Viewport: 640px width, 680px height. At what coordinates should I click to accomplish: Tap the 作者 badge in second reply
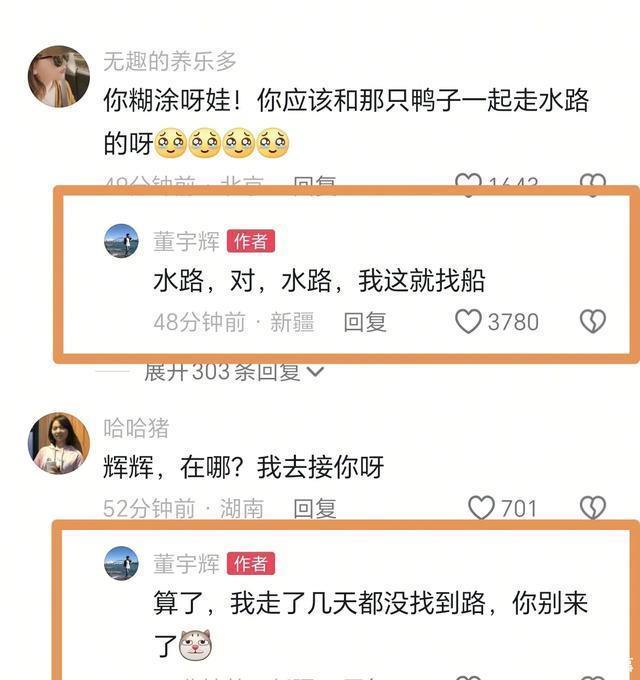(251, 564)
